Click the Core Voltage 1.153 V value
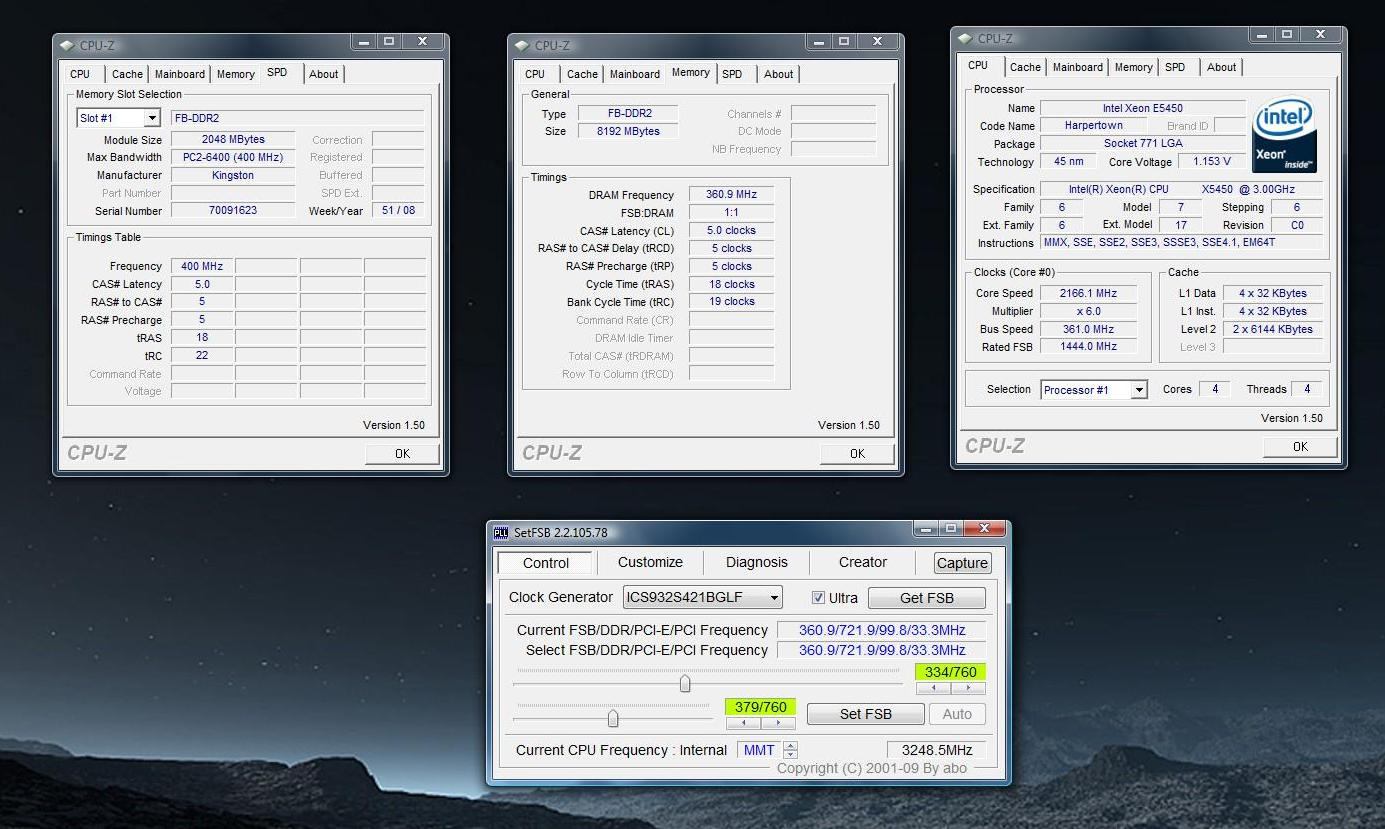Screen dimensions: 1385x829 click(1212, 161)
